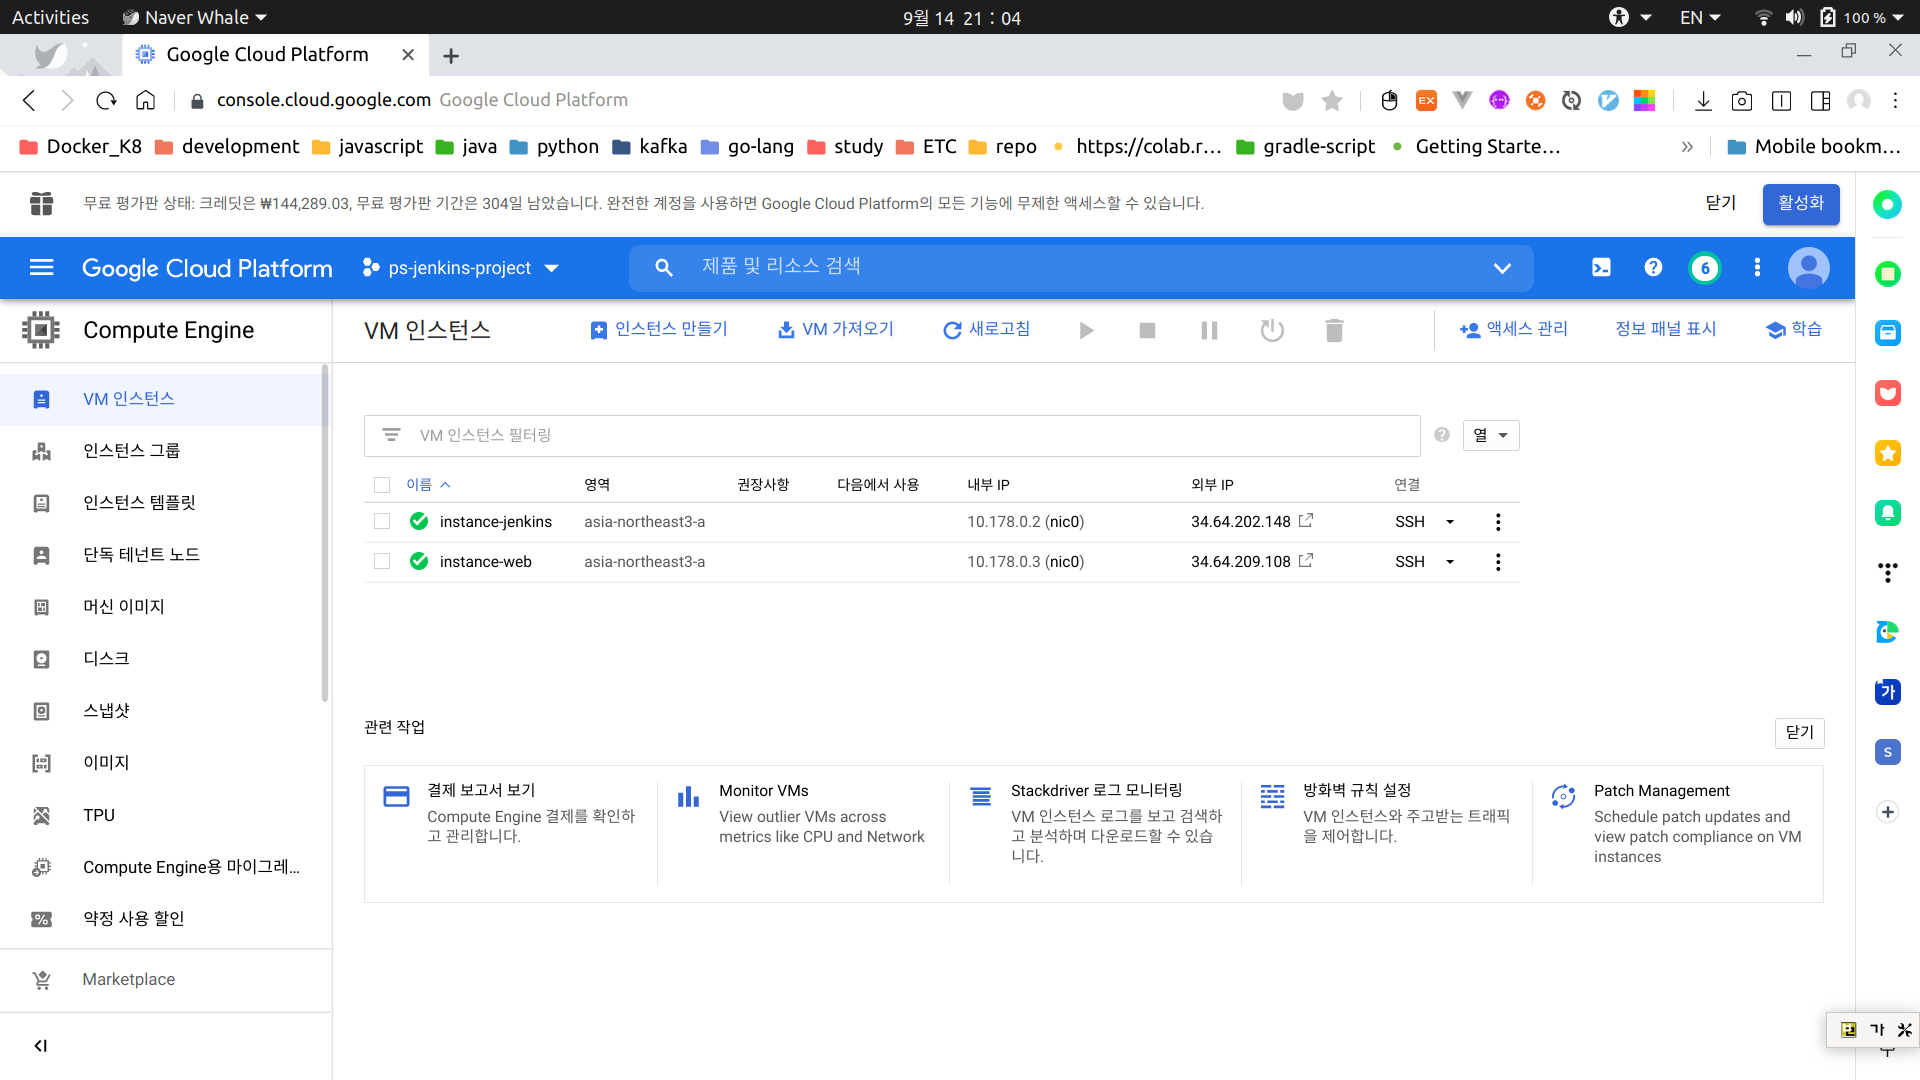The width and height of the screenshot is (1920, 1080).
Task: Open the hamburger navigation menu
Action: pyautogui.click(x=41, y=268)
